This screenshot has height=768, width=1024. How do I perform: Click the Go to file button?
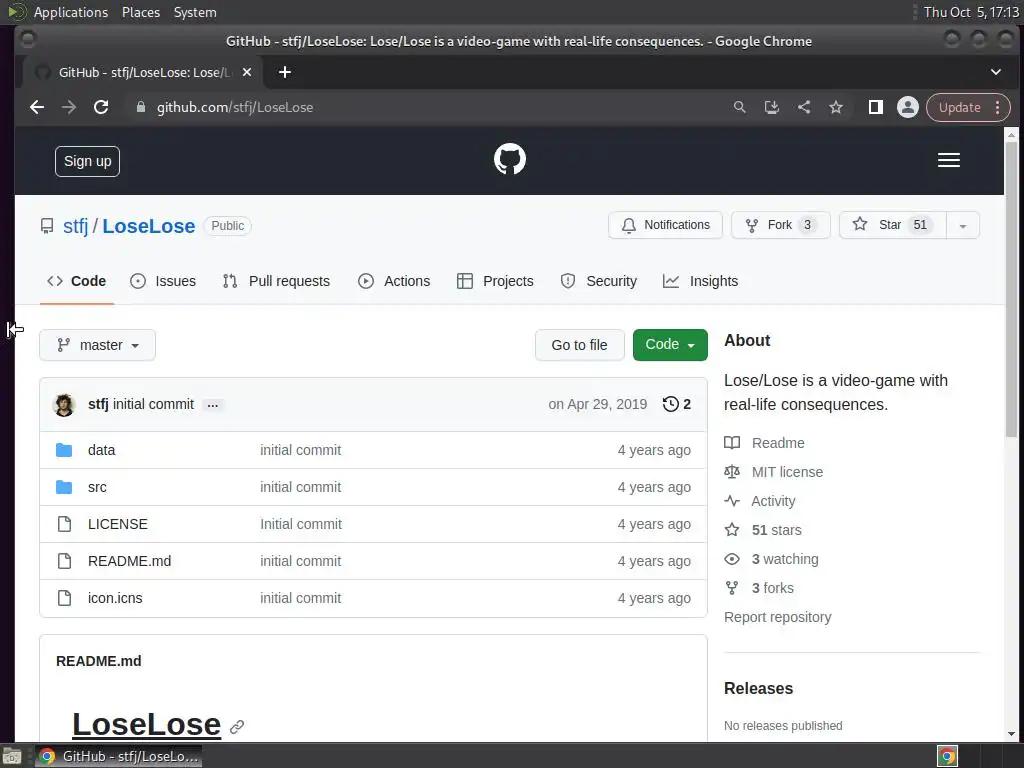[x=579, y=345]
